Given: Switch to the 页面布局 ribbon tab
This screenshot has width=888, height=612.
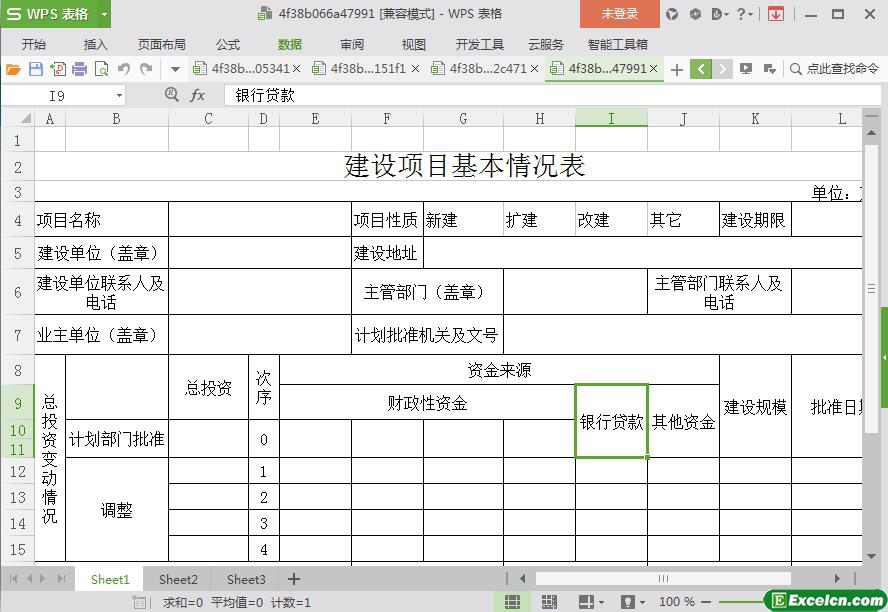Looking at the screenshot, I should coord(161,44).
